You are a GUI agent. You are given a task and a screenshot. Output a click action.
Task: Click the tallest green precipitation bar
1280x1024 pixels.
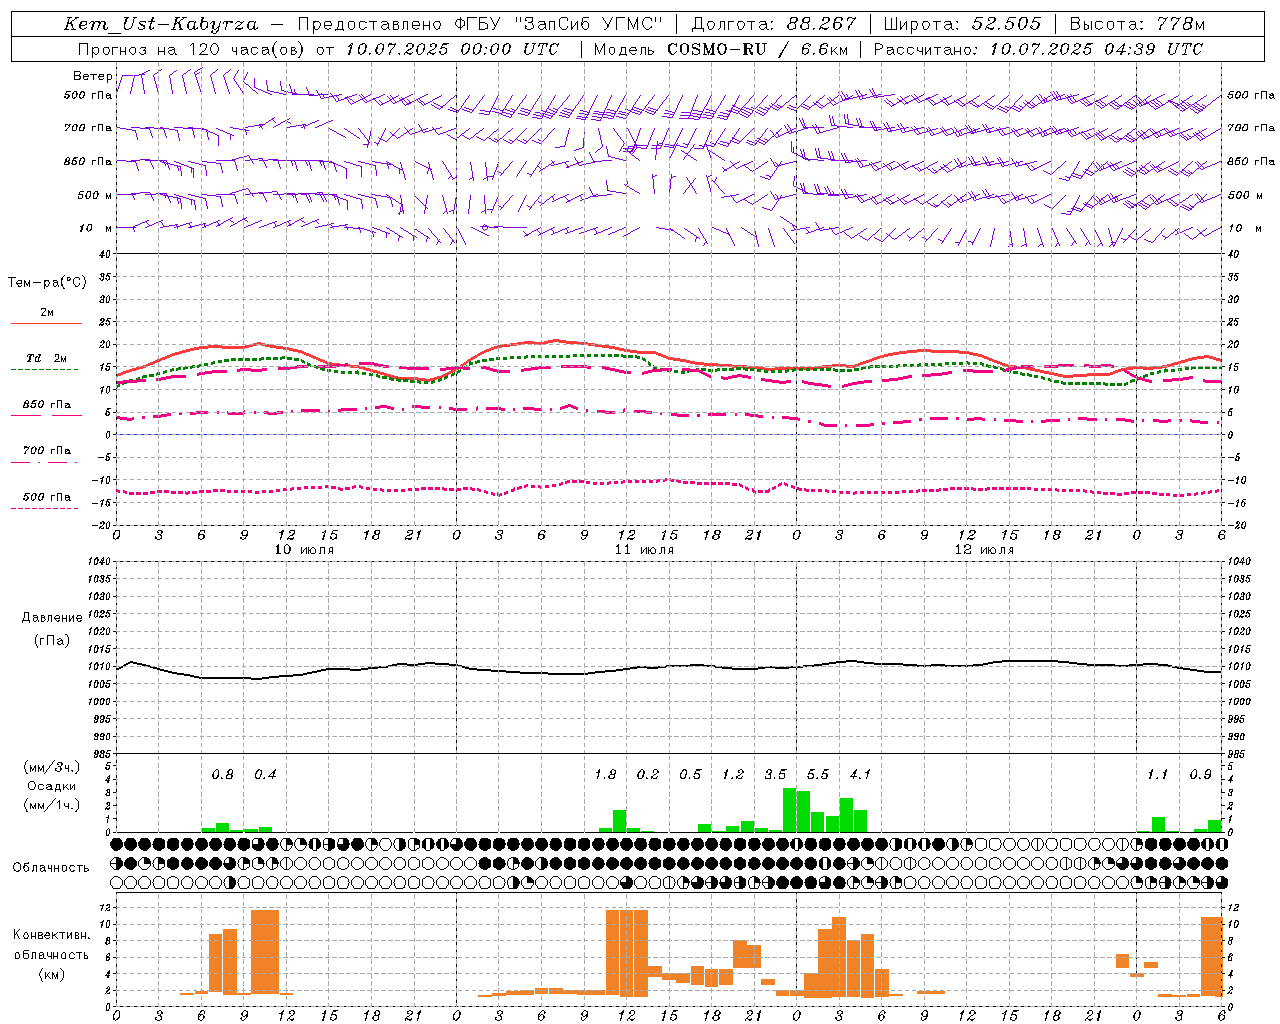click(789, 810)
